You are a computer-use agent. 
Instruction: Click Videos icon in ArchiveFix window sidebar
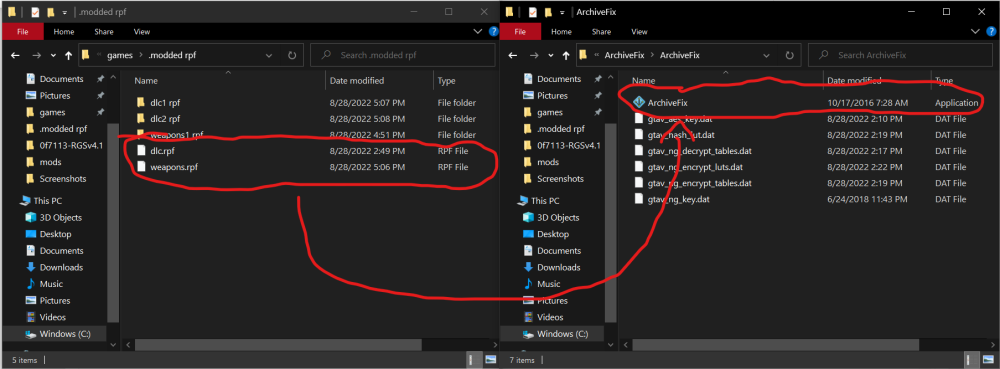point(528,317)
